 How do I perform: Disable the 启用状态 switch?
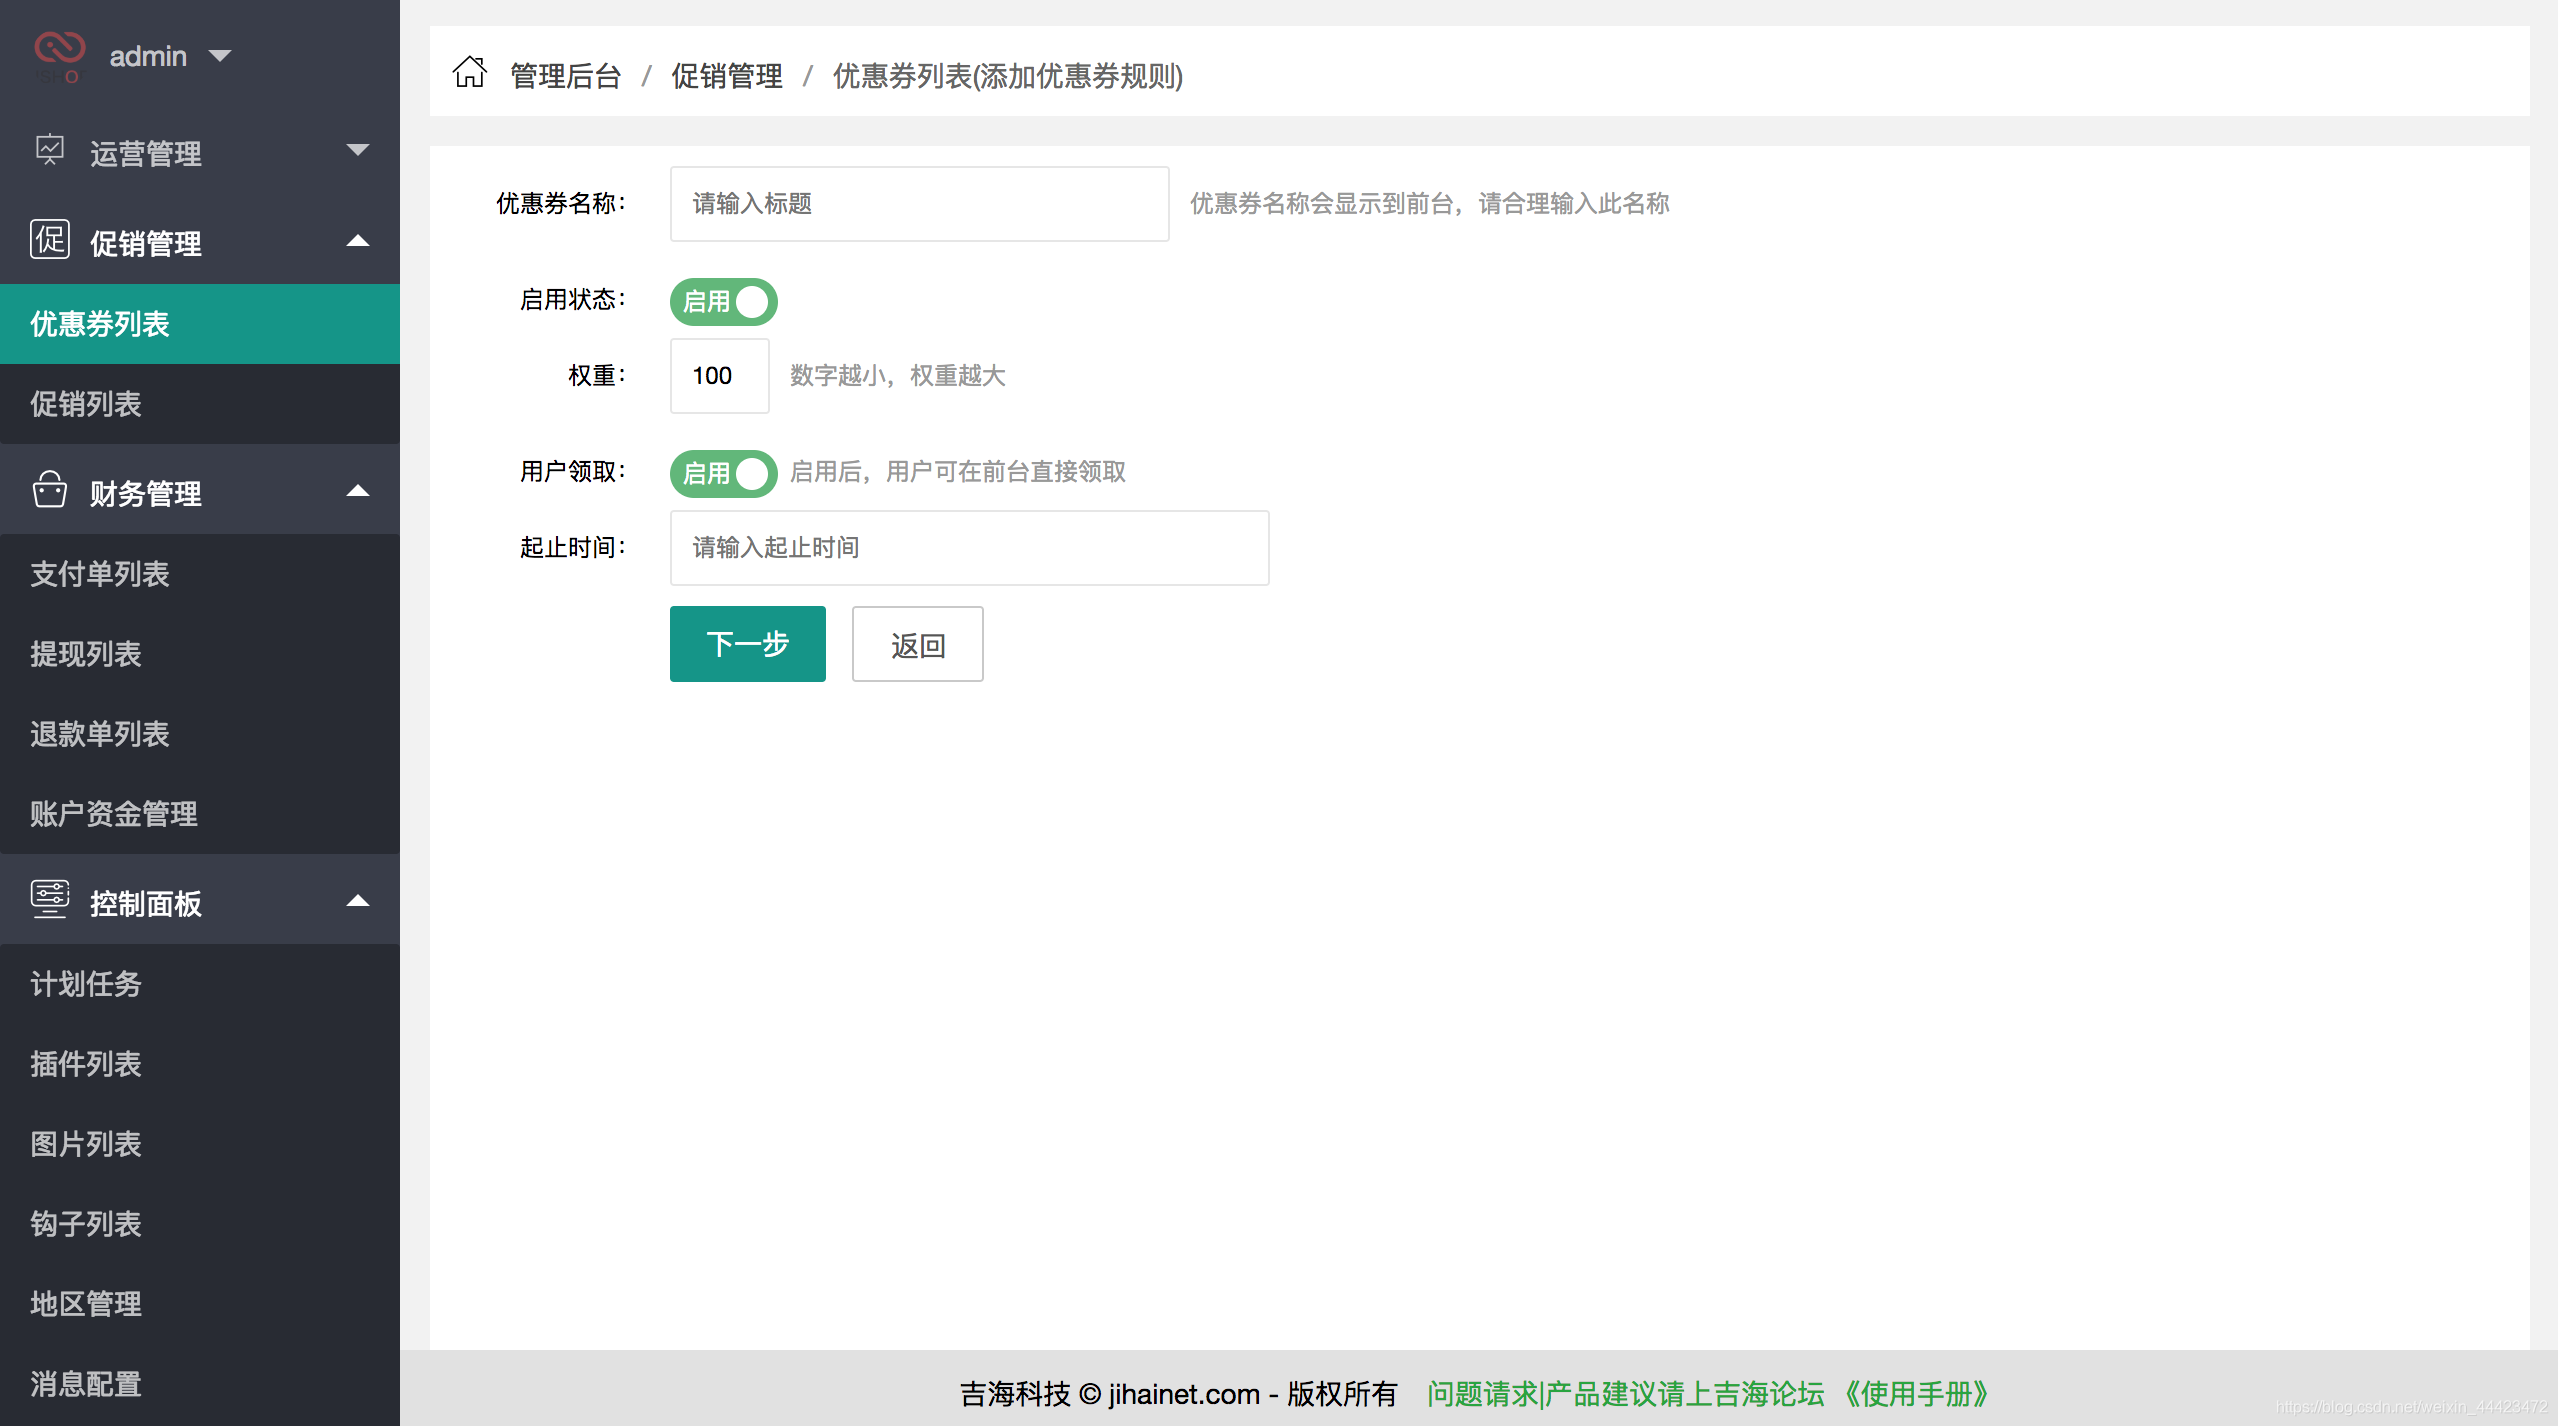[x=723, y=301]
